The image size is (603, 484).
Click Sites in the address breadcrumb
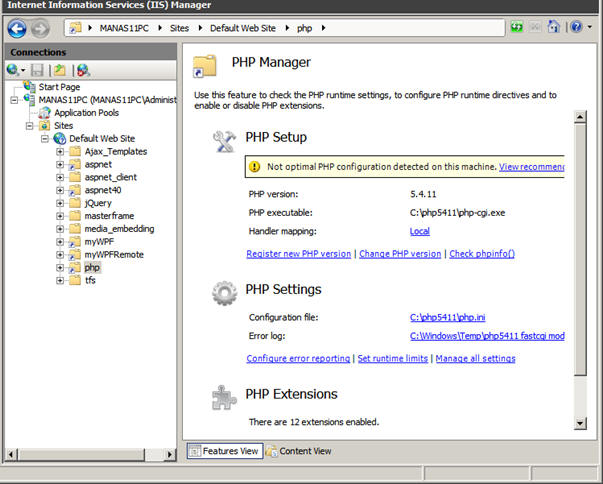(x=180, y=28)
